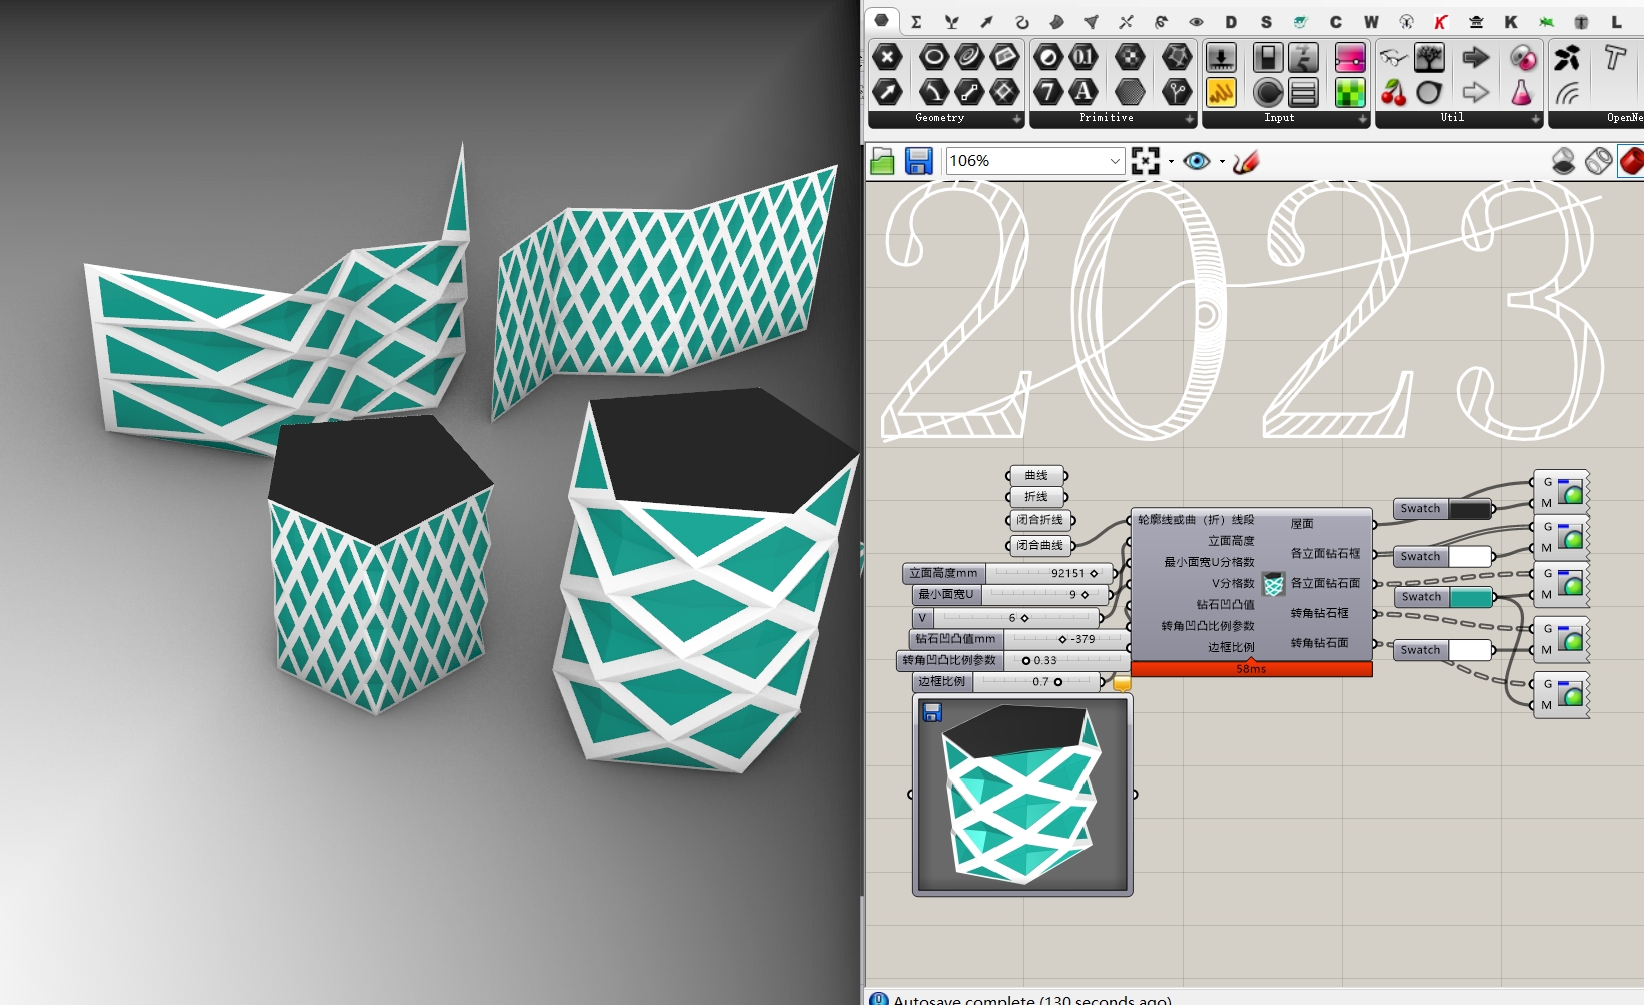Choose the round Button icon in Input panel
The height and width of the screenshot is (1005, 1644).
[x=1268, y=92]
